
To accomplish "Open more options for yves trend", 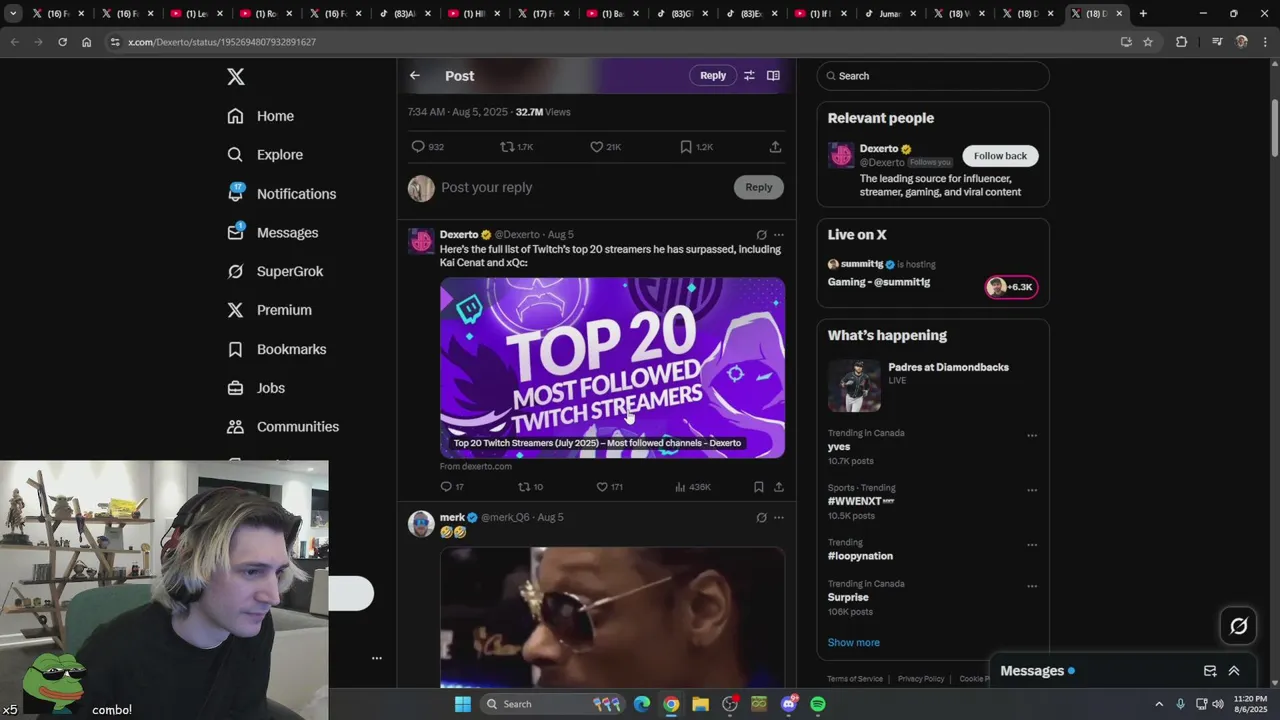I will click(x=1032, y=436).
